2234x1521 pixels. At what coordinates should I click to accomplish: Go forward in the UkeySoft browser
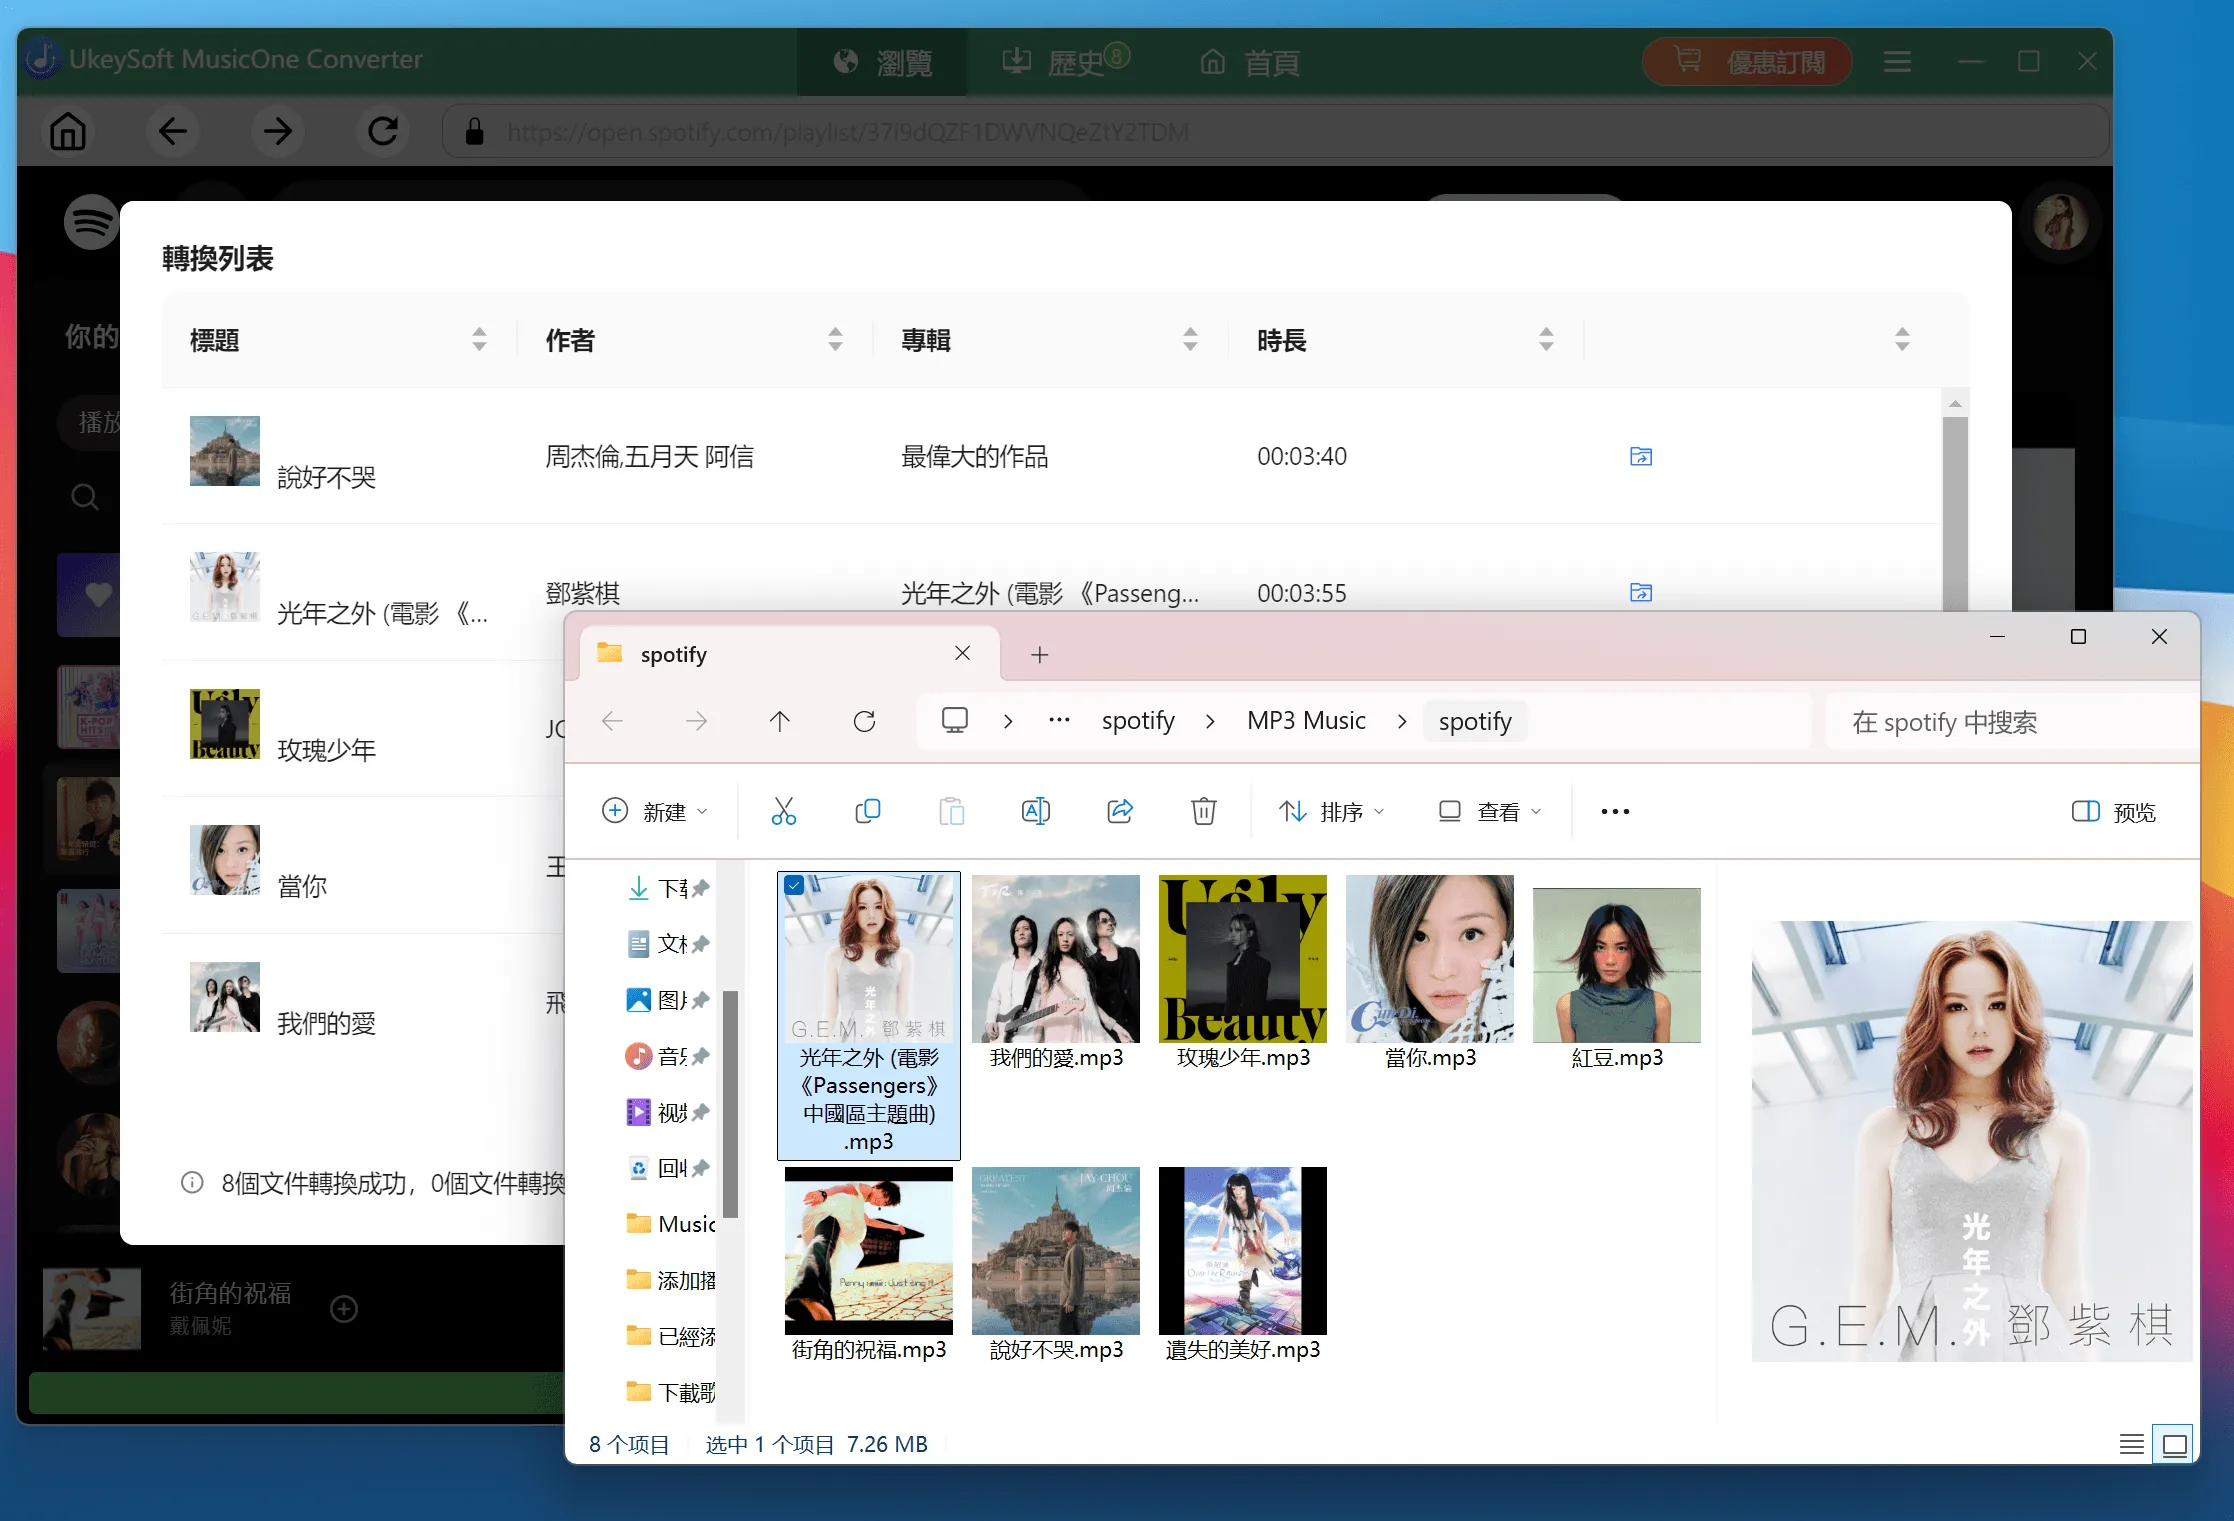pos(277,131)
